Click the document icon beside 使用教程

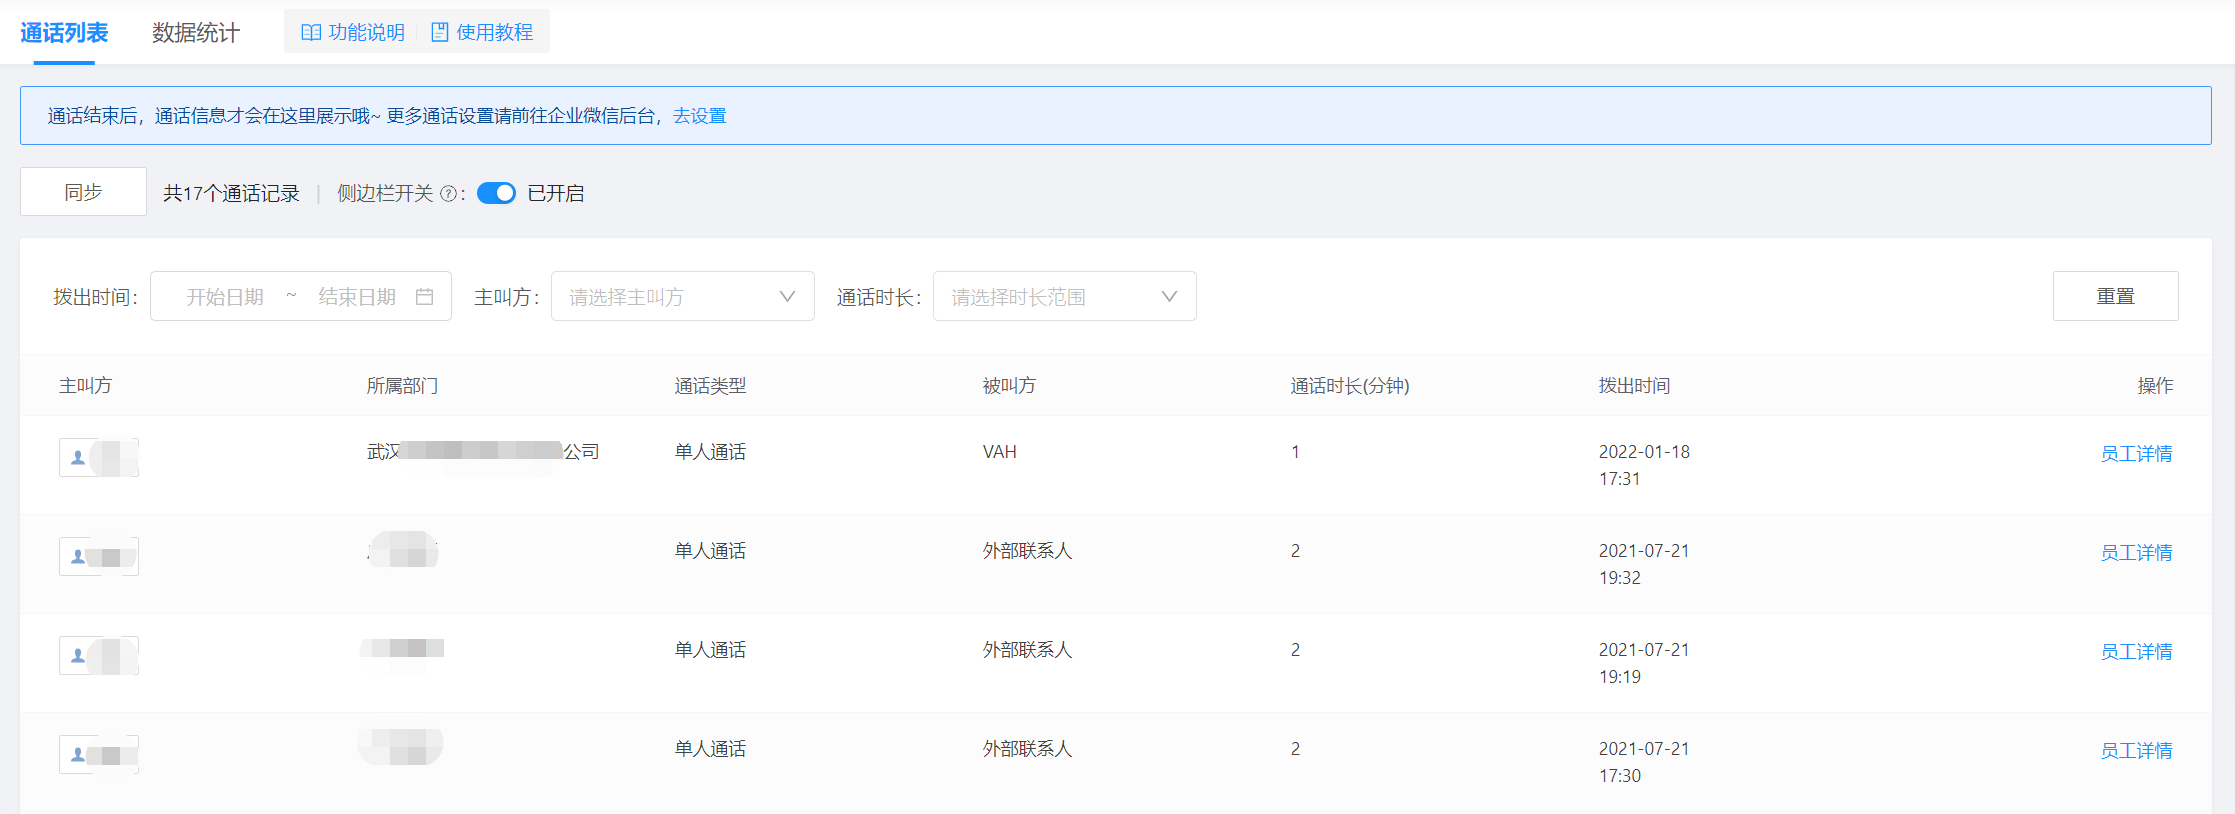[439, 33]
